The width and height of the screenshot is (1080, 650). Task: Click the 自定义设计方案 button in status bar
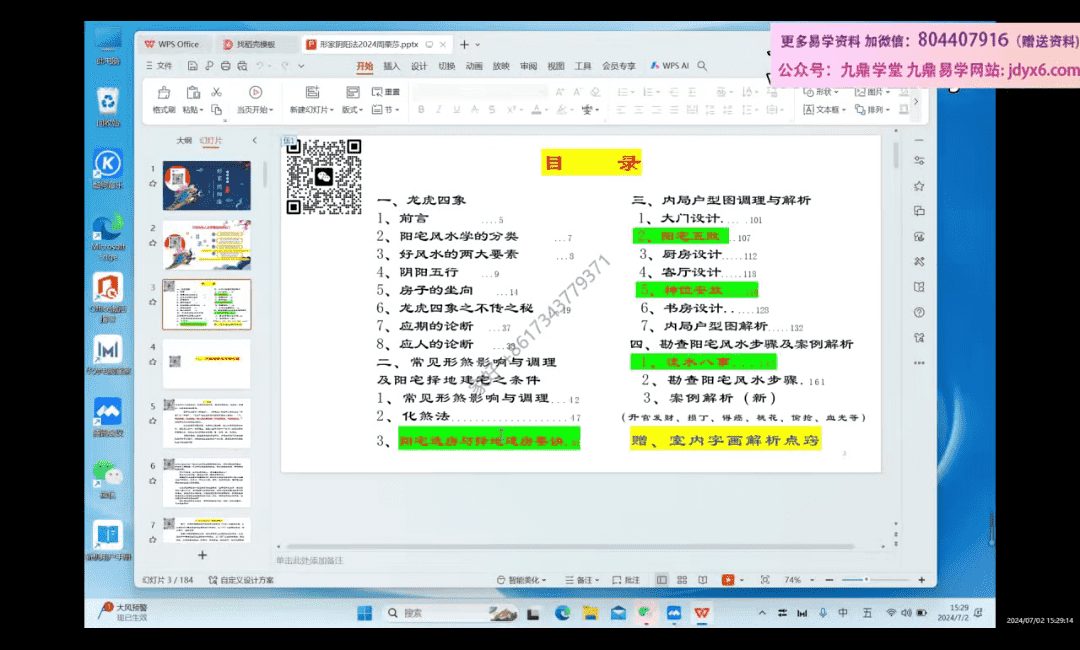(241, 580)
